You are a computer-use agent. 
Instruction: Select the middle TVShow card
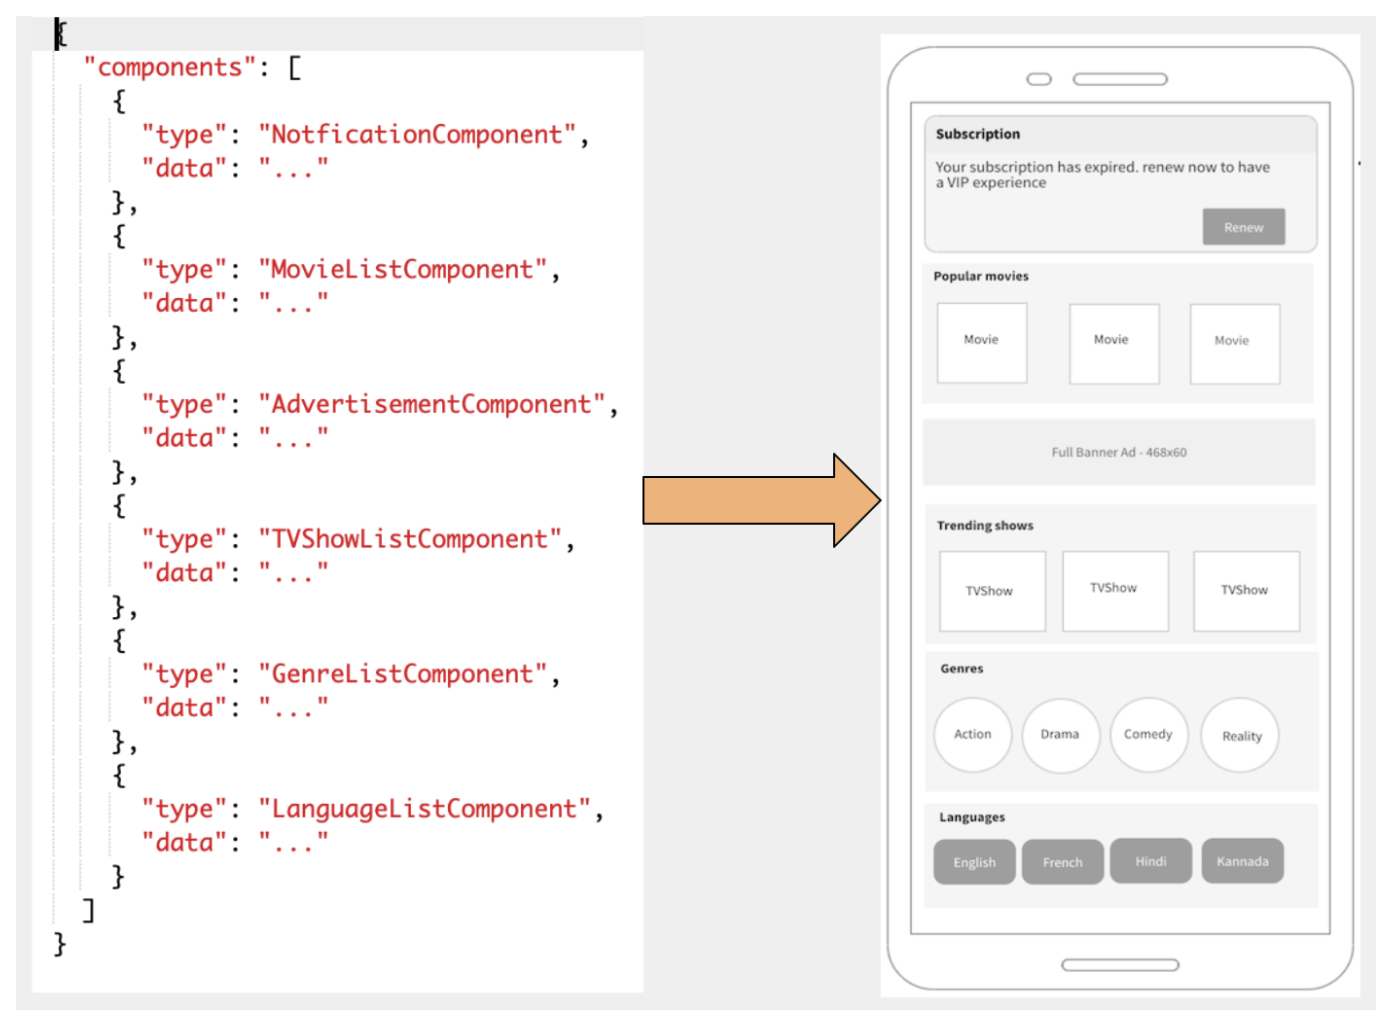(x=1115, y=591)
